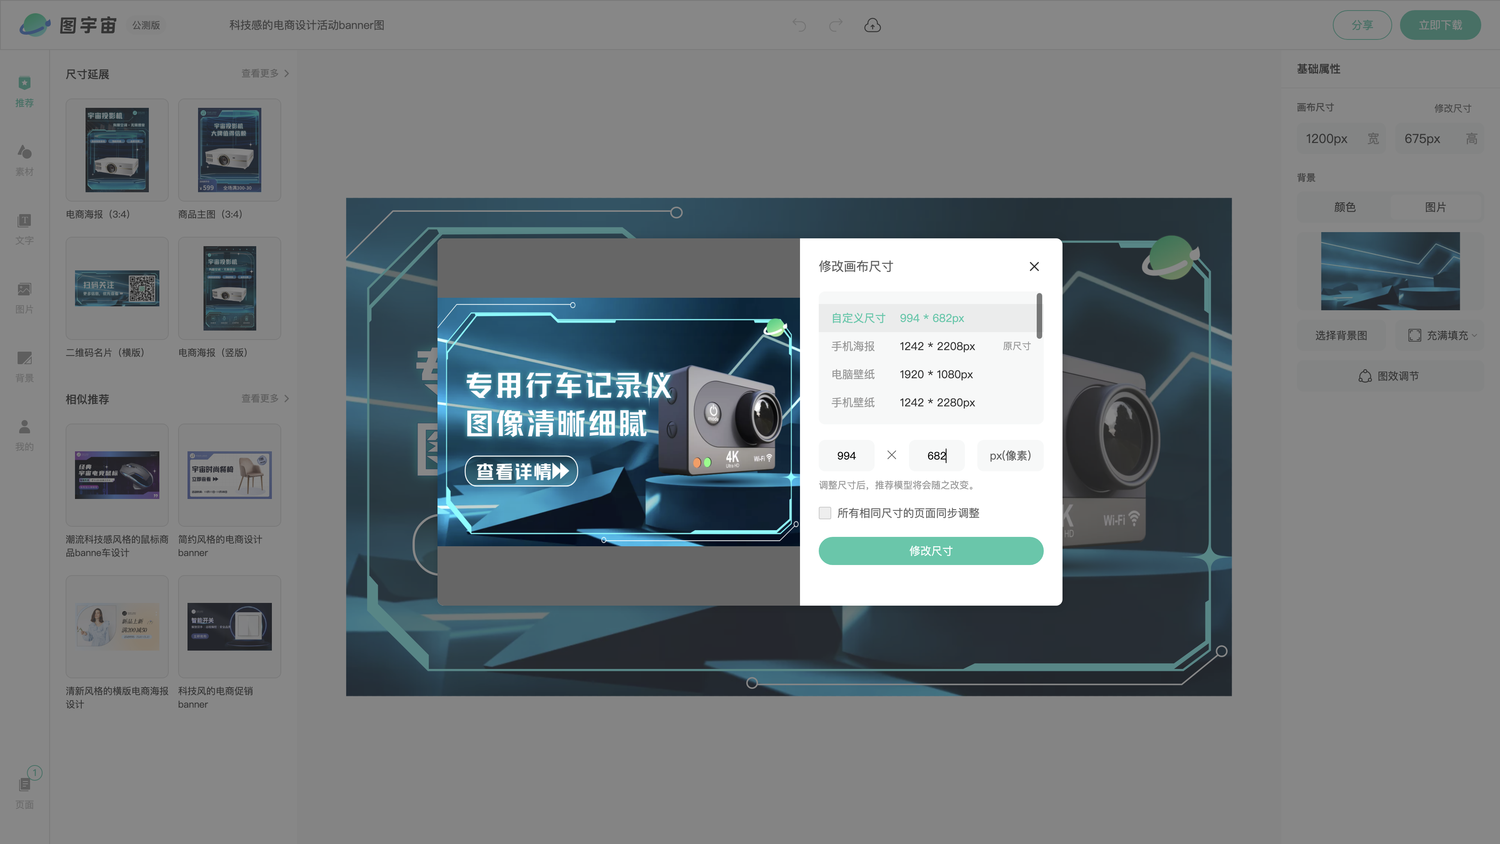1500x844 pixels.
Task: Open the 充满填充 dropdown arrow
Action: coord(1475,336)
